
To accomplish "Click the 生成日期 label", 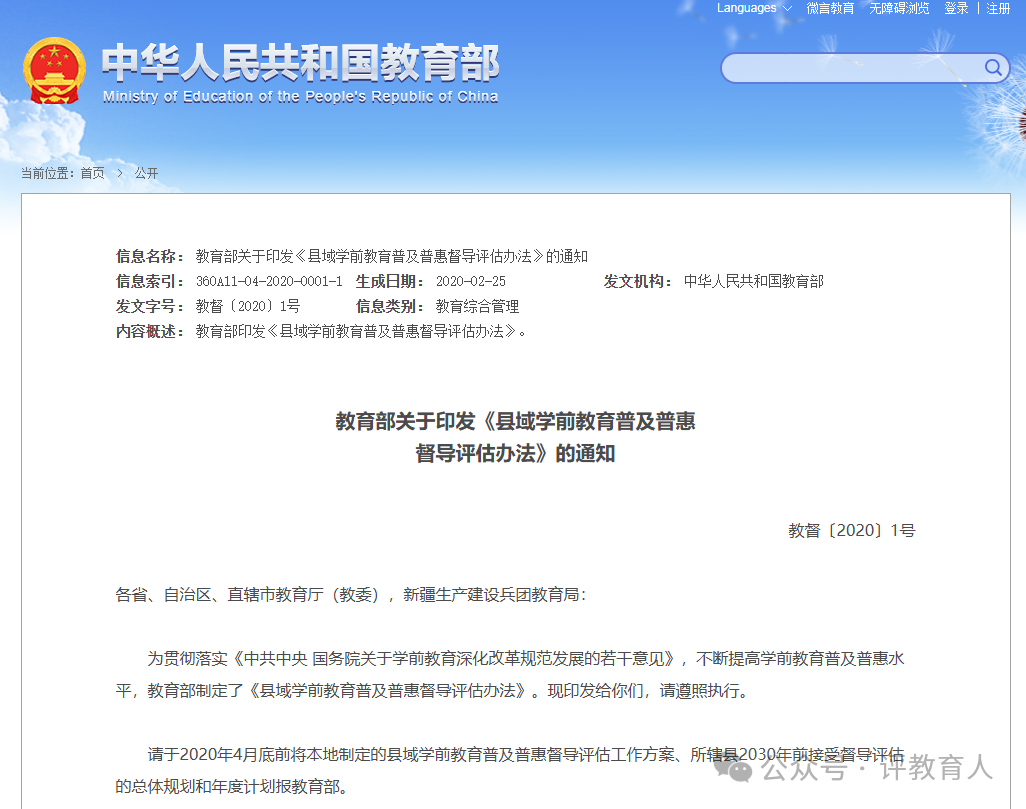I will click(x=390, y=281).
